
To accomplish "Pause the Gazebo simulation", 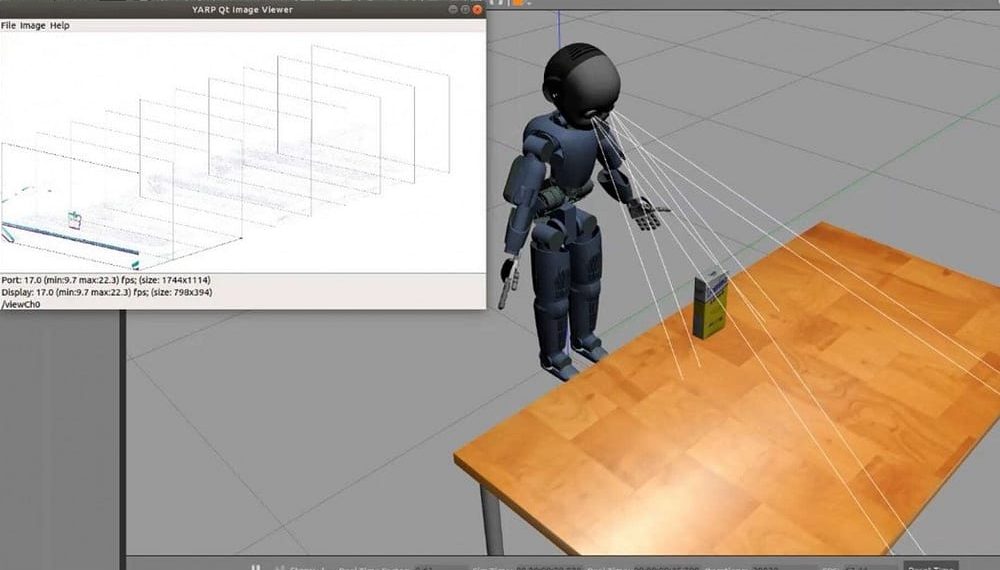I will click(256, 566).
